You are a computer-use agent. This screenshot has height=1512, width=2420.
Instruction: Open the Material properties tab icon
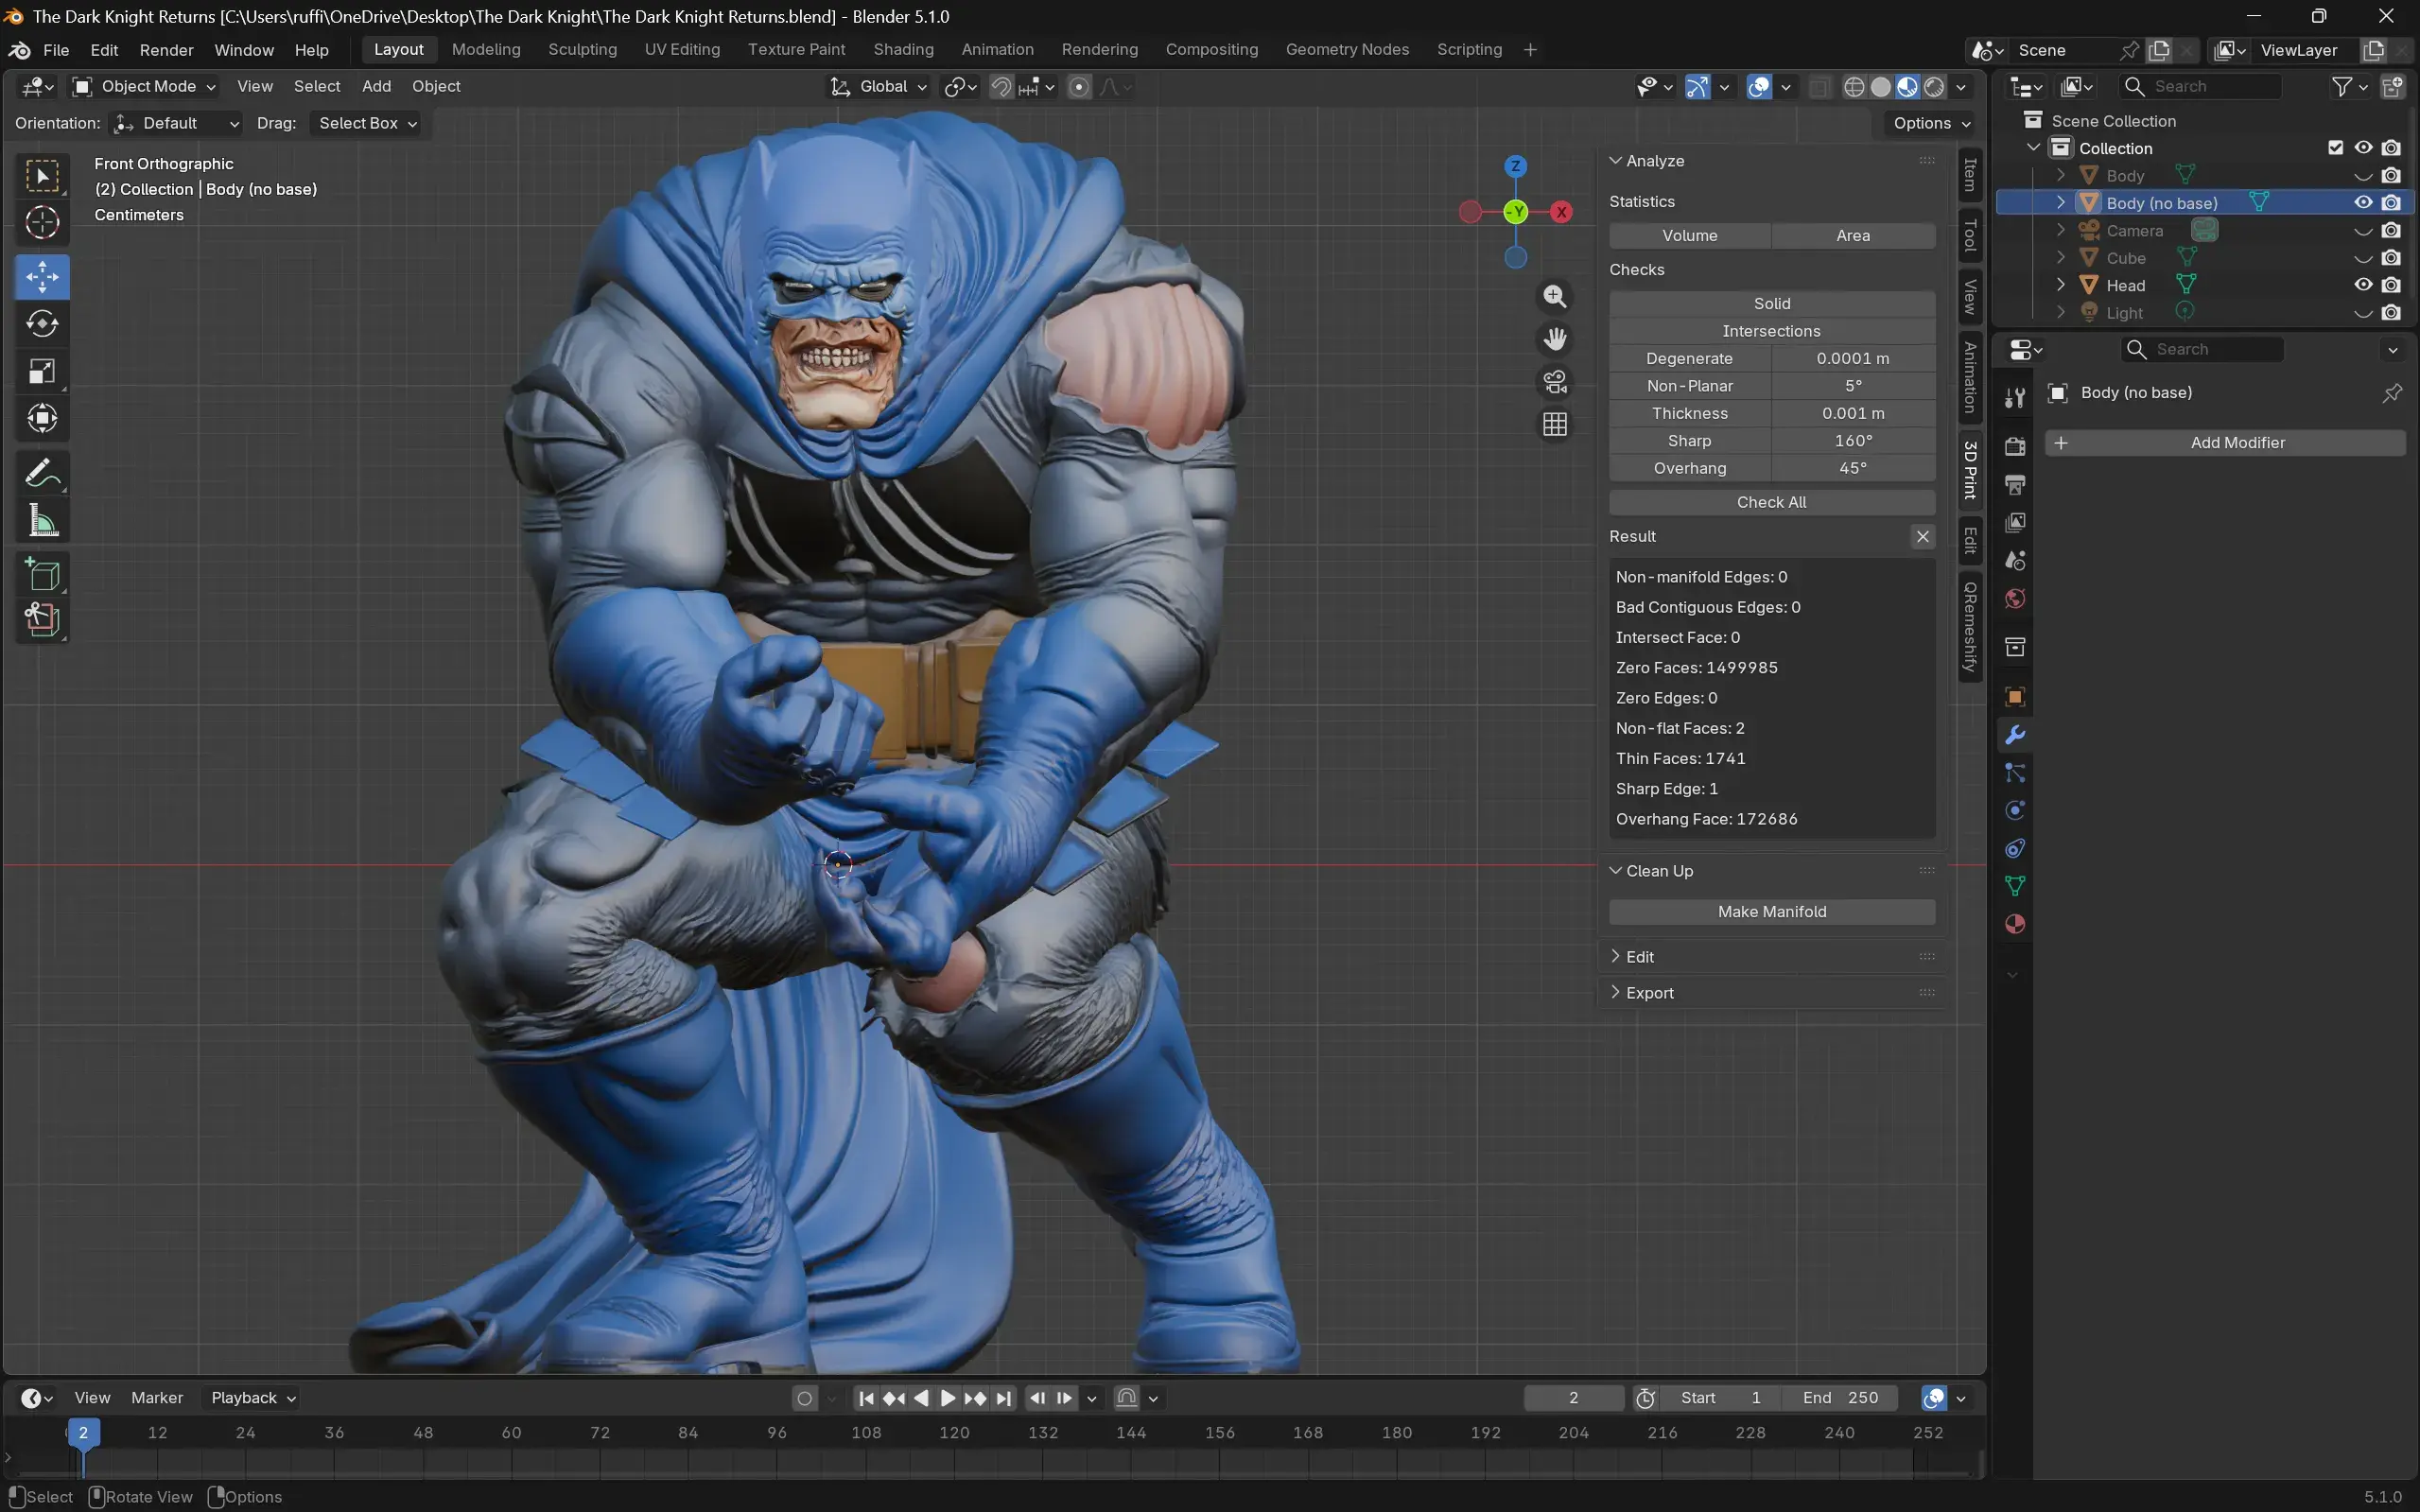click(2015, 925)
